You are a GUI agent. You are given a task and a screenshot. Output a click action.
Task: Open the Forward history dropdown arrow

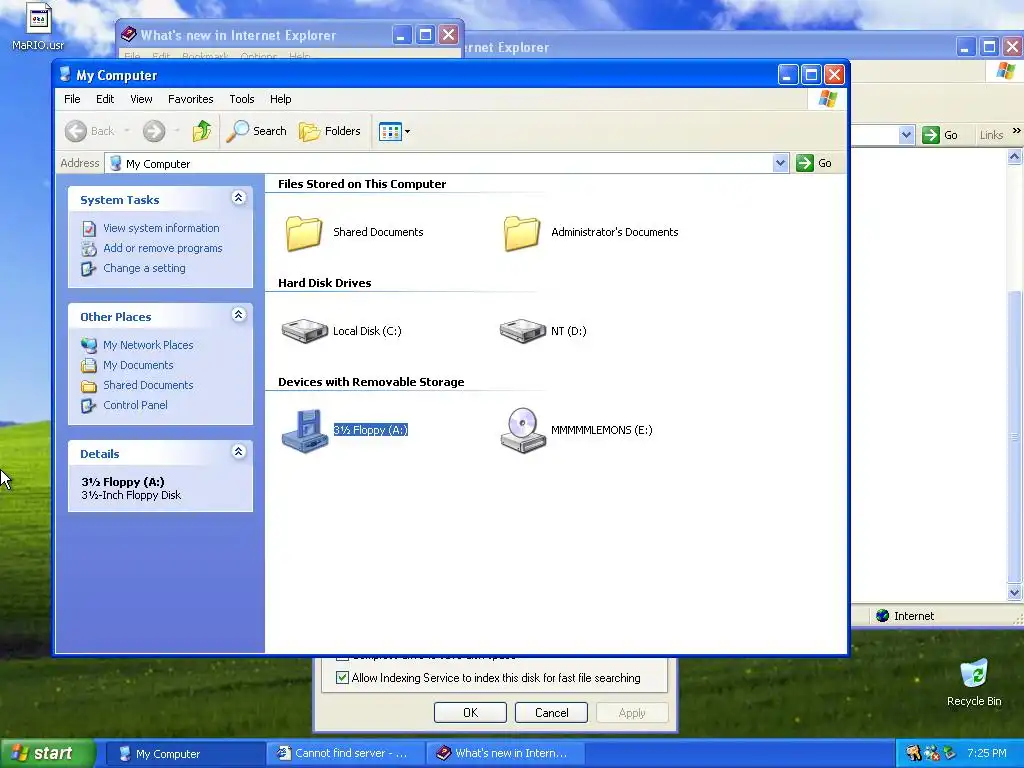pyautogui.click(x=176, y=131)
